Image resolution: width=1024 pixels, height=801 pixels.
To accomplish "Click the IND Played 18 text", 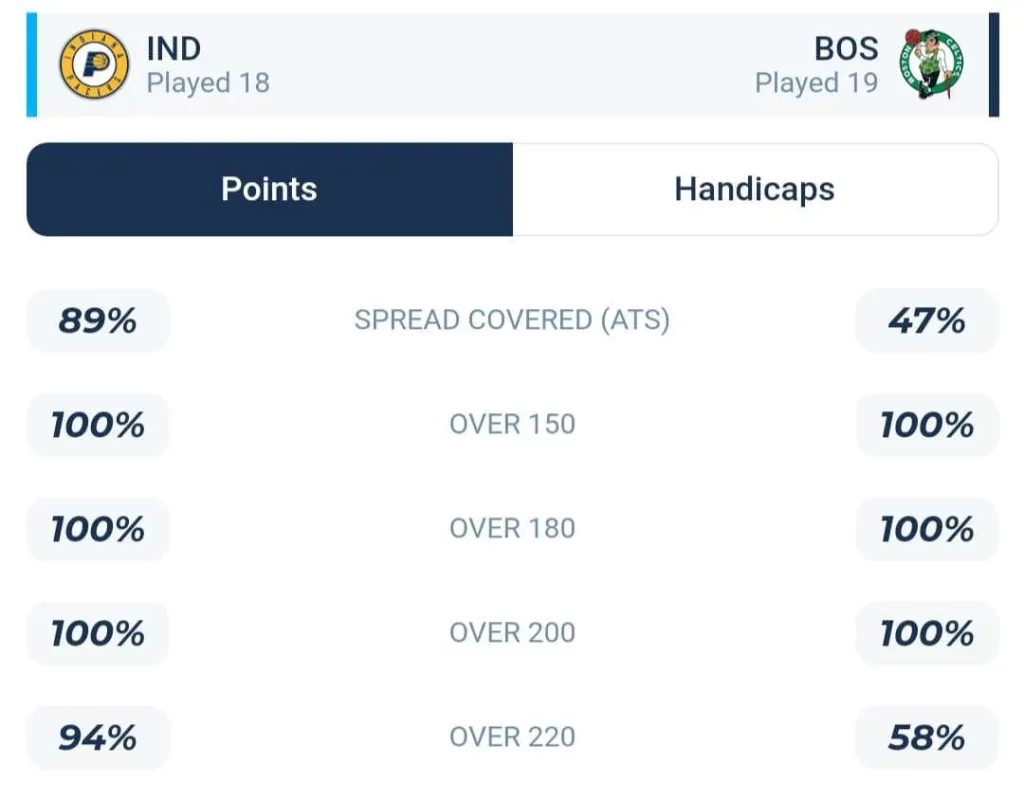I will (208, 83).
